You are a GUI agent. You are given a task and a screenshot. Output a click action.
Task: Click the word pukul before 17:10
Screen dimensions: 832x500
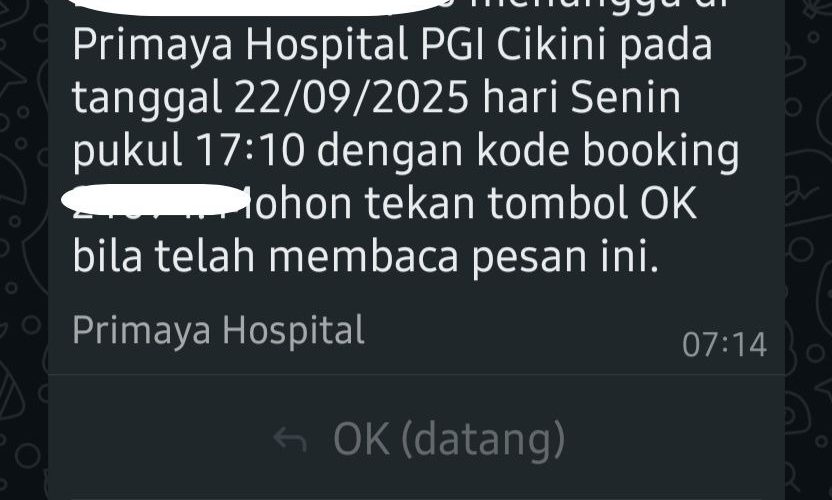pos(127,153)
